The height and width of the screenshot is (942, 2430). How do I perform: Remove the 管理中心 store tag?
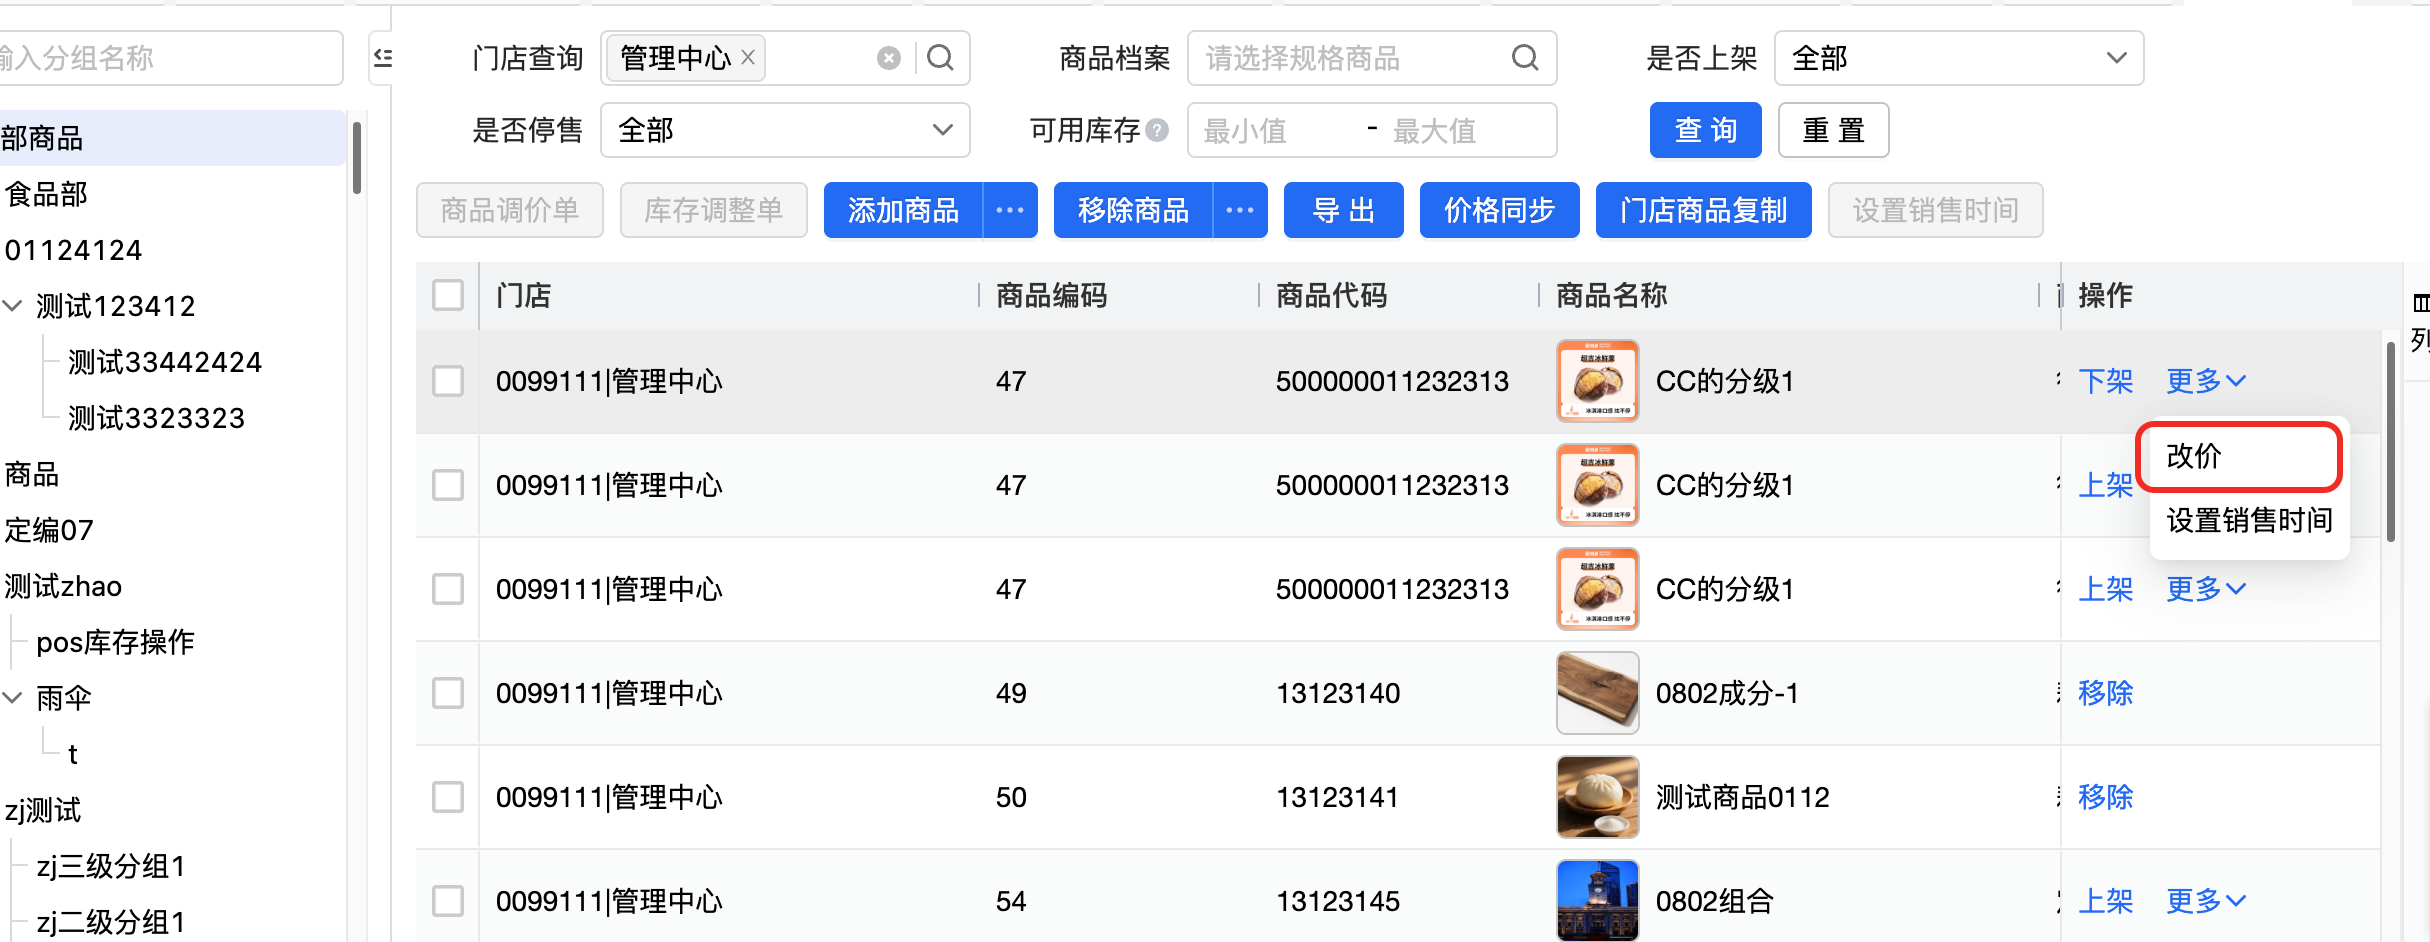coord(748,58)
